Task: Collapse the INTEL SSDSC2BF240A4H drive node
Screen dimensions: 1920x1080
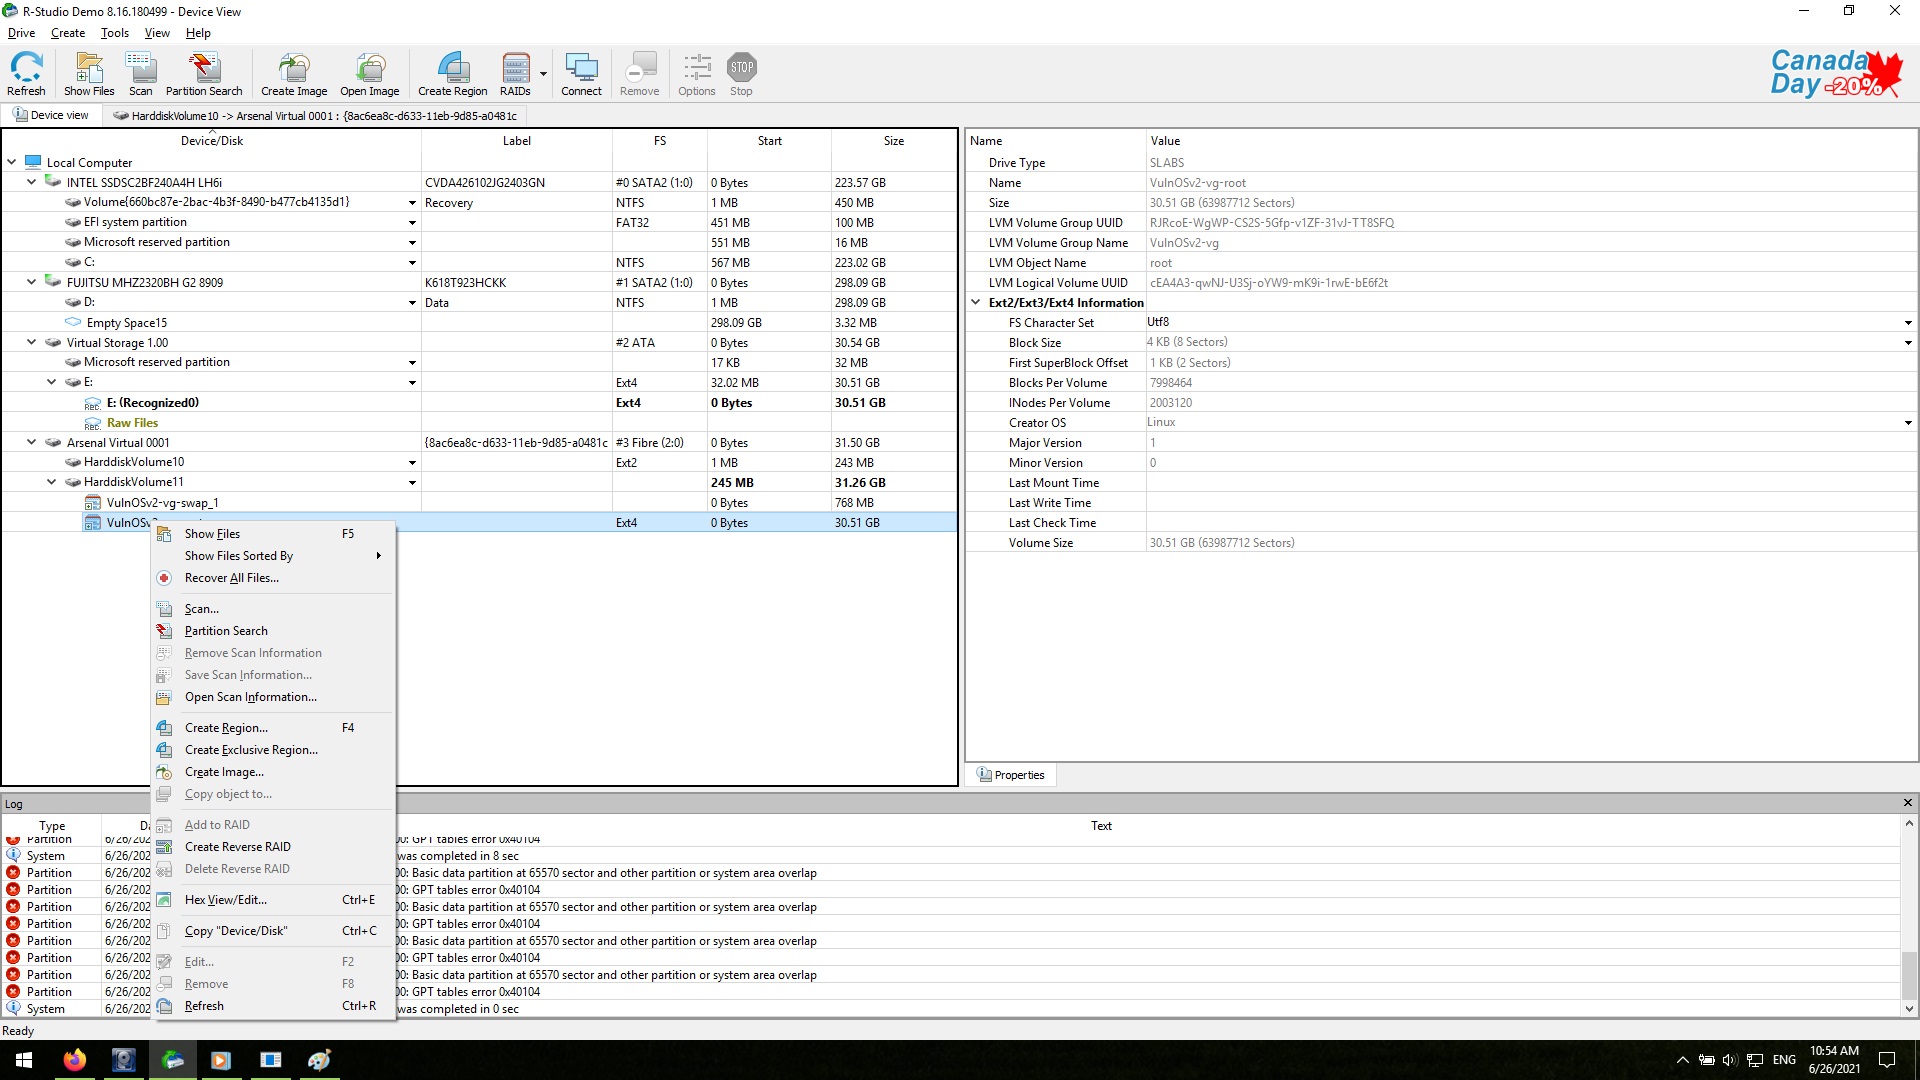Action: [32, 182]
